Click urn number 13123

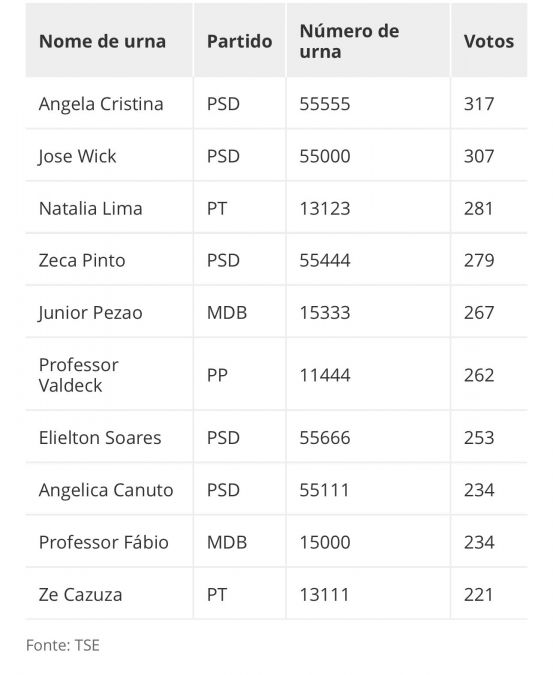click(x=325, y=209)
